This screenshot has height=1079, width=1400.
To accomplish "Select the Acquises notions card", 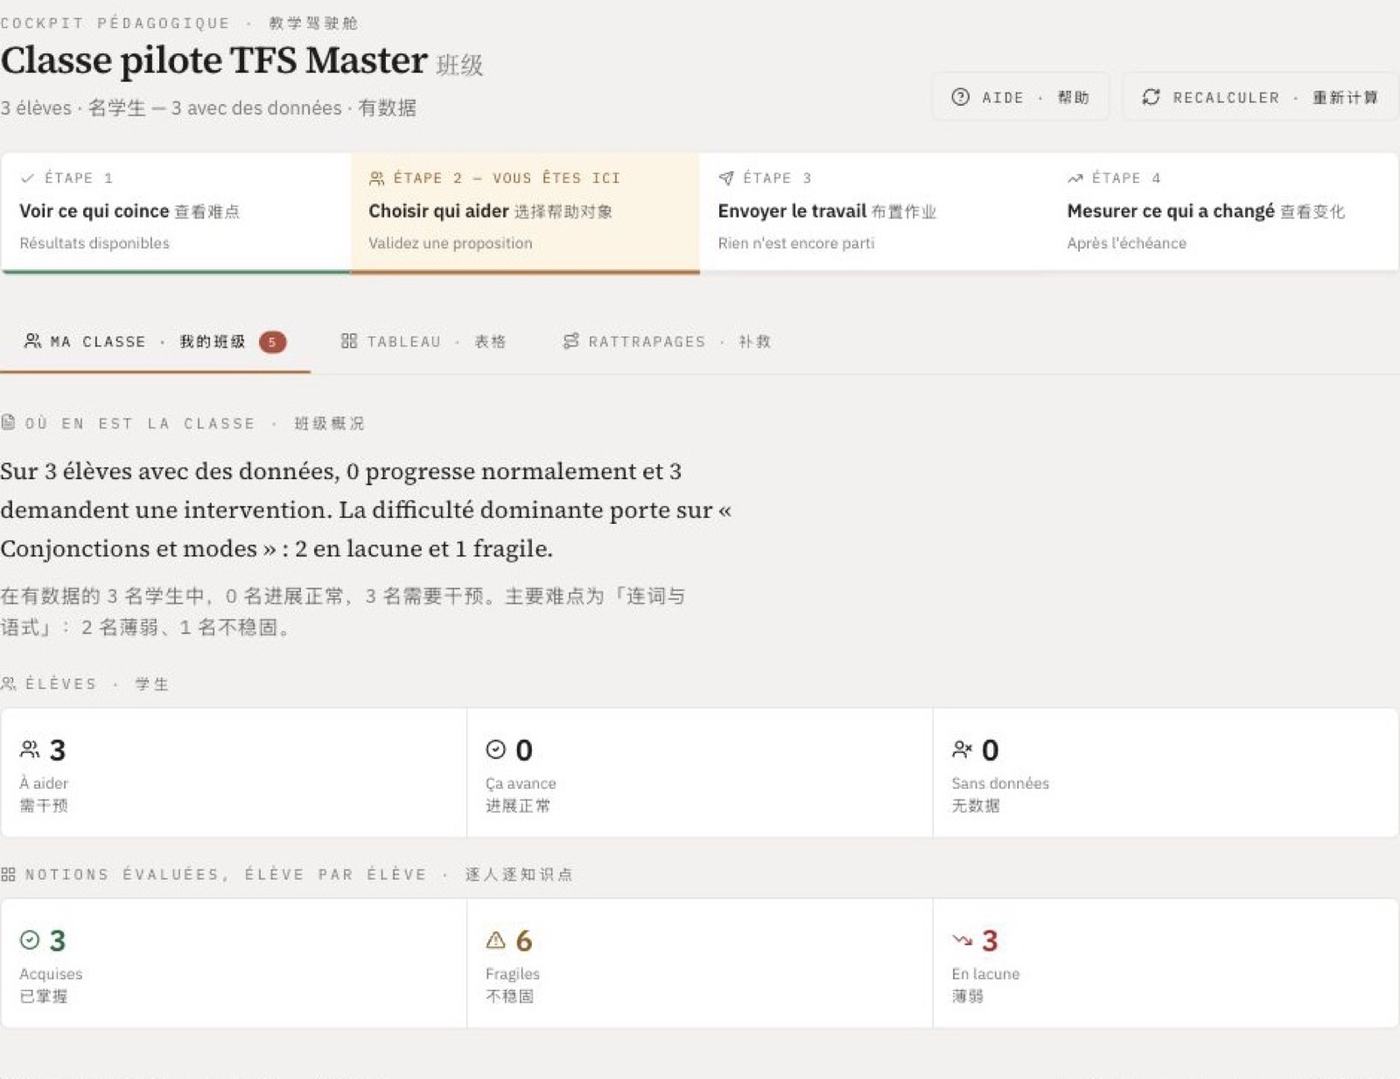I will pos(234,963).
